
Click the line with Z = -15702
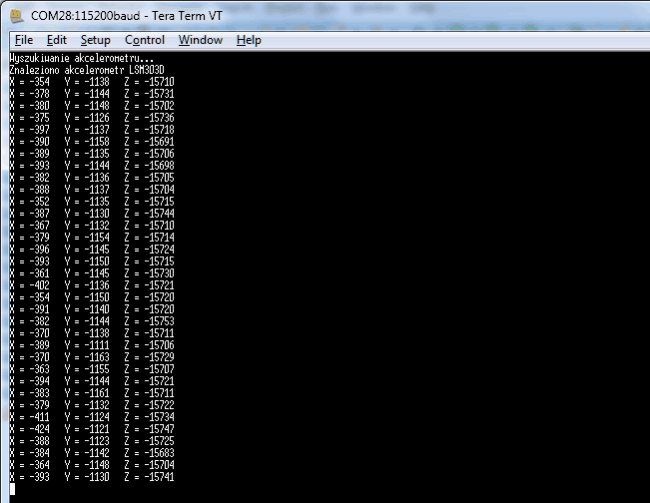click(92, 106)
